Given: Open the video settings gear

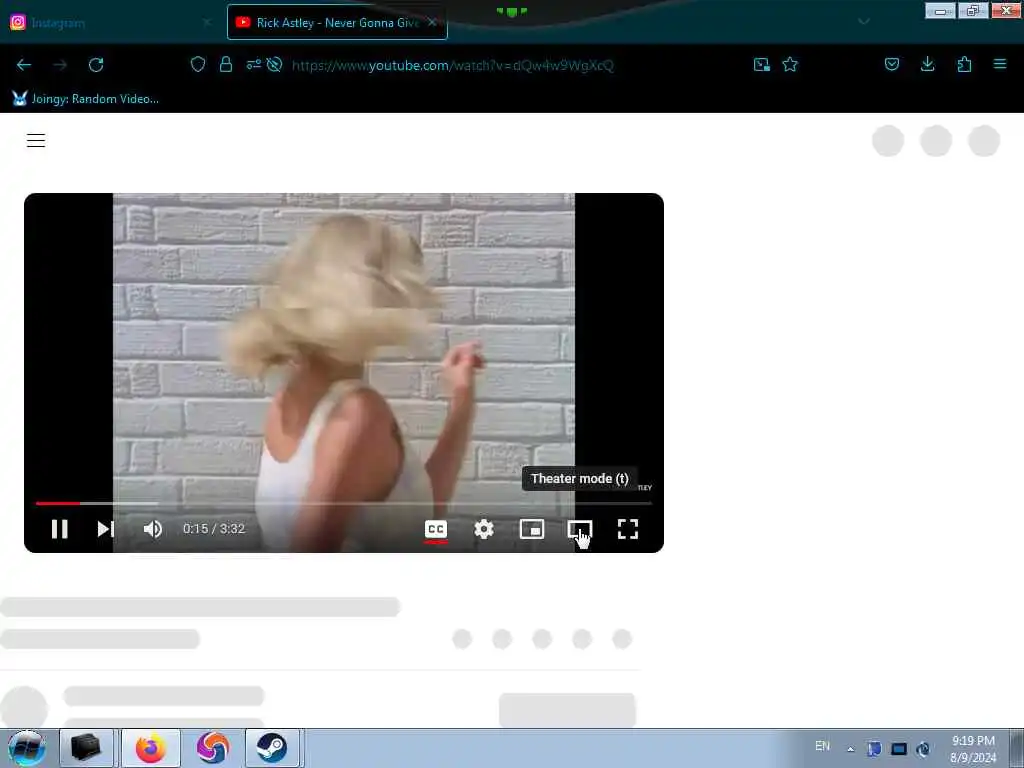Looking at the screenshot, I should [484, 529].
